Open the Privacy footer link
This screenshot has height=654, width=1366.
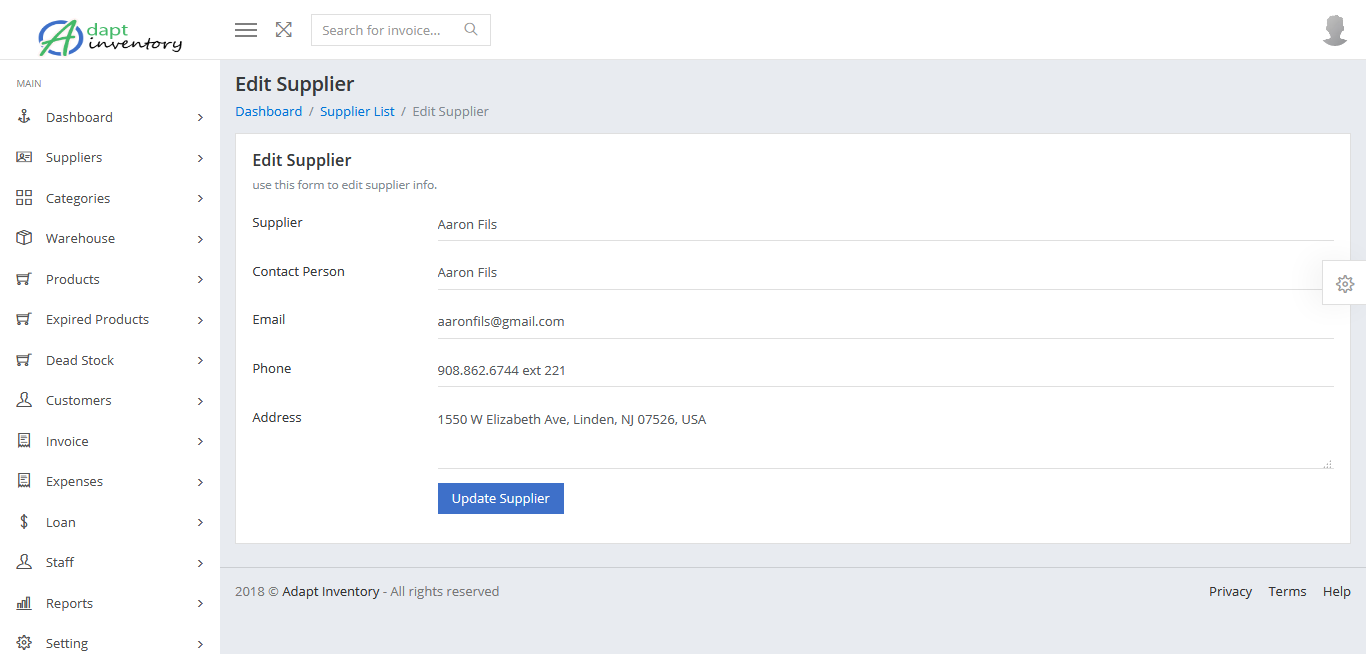[x=1230, y=591]
